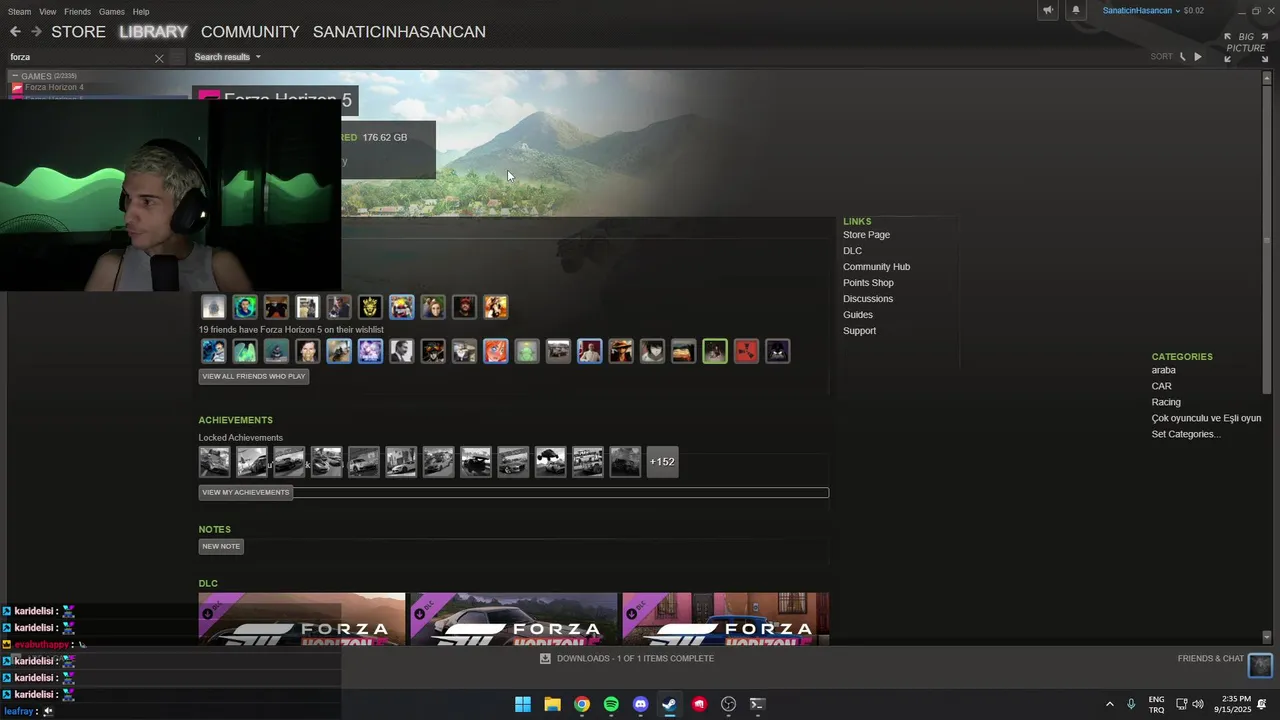Open the filter options icon beside search
This screenshot has width=1280, height=720.
pyautogui.click(x=178, y=57)
